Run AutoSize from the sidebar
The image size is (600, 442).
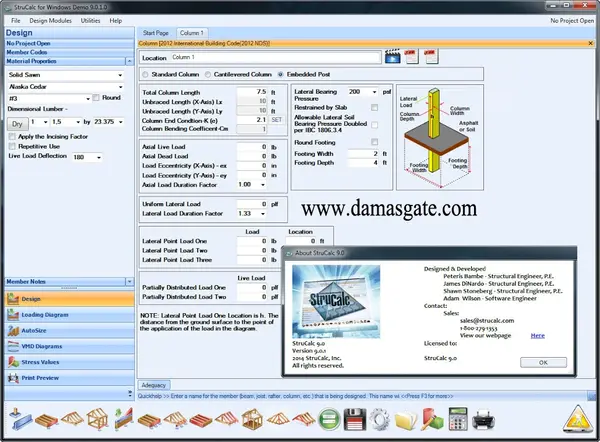[70, 331]
